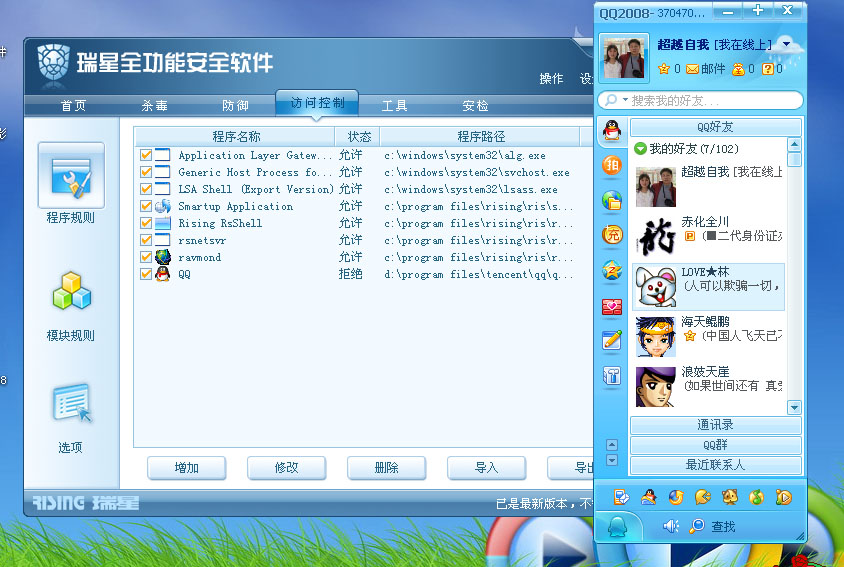Expand the 通讯录 contacts panel
This screenshot has height=567, width=844.
715,425
